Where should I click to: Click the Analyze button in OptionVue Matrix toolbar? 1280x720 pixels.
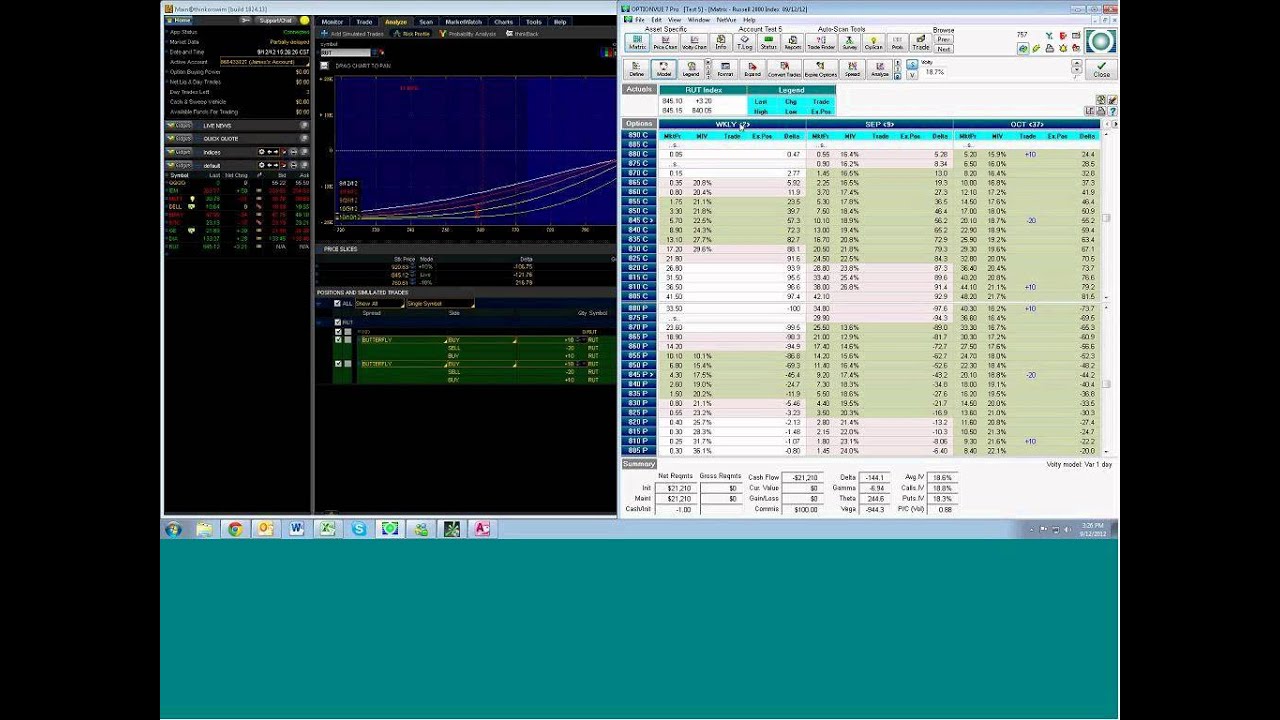coord(880,70)
